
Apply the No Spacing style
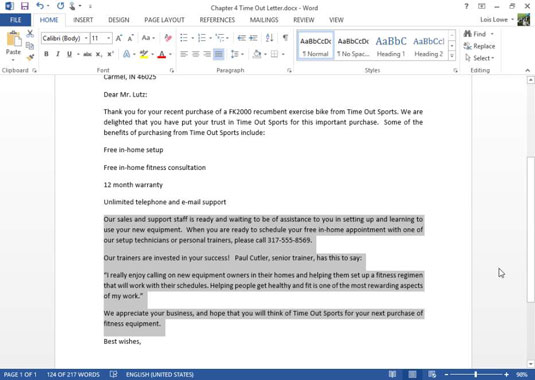point(353,46)
